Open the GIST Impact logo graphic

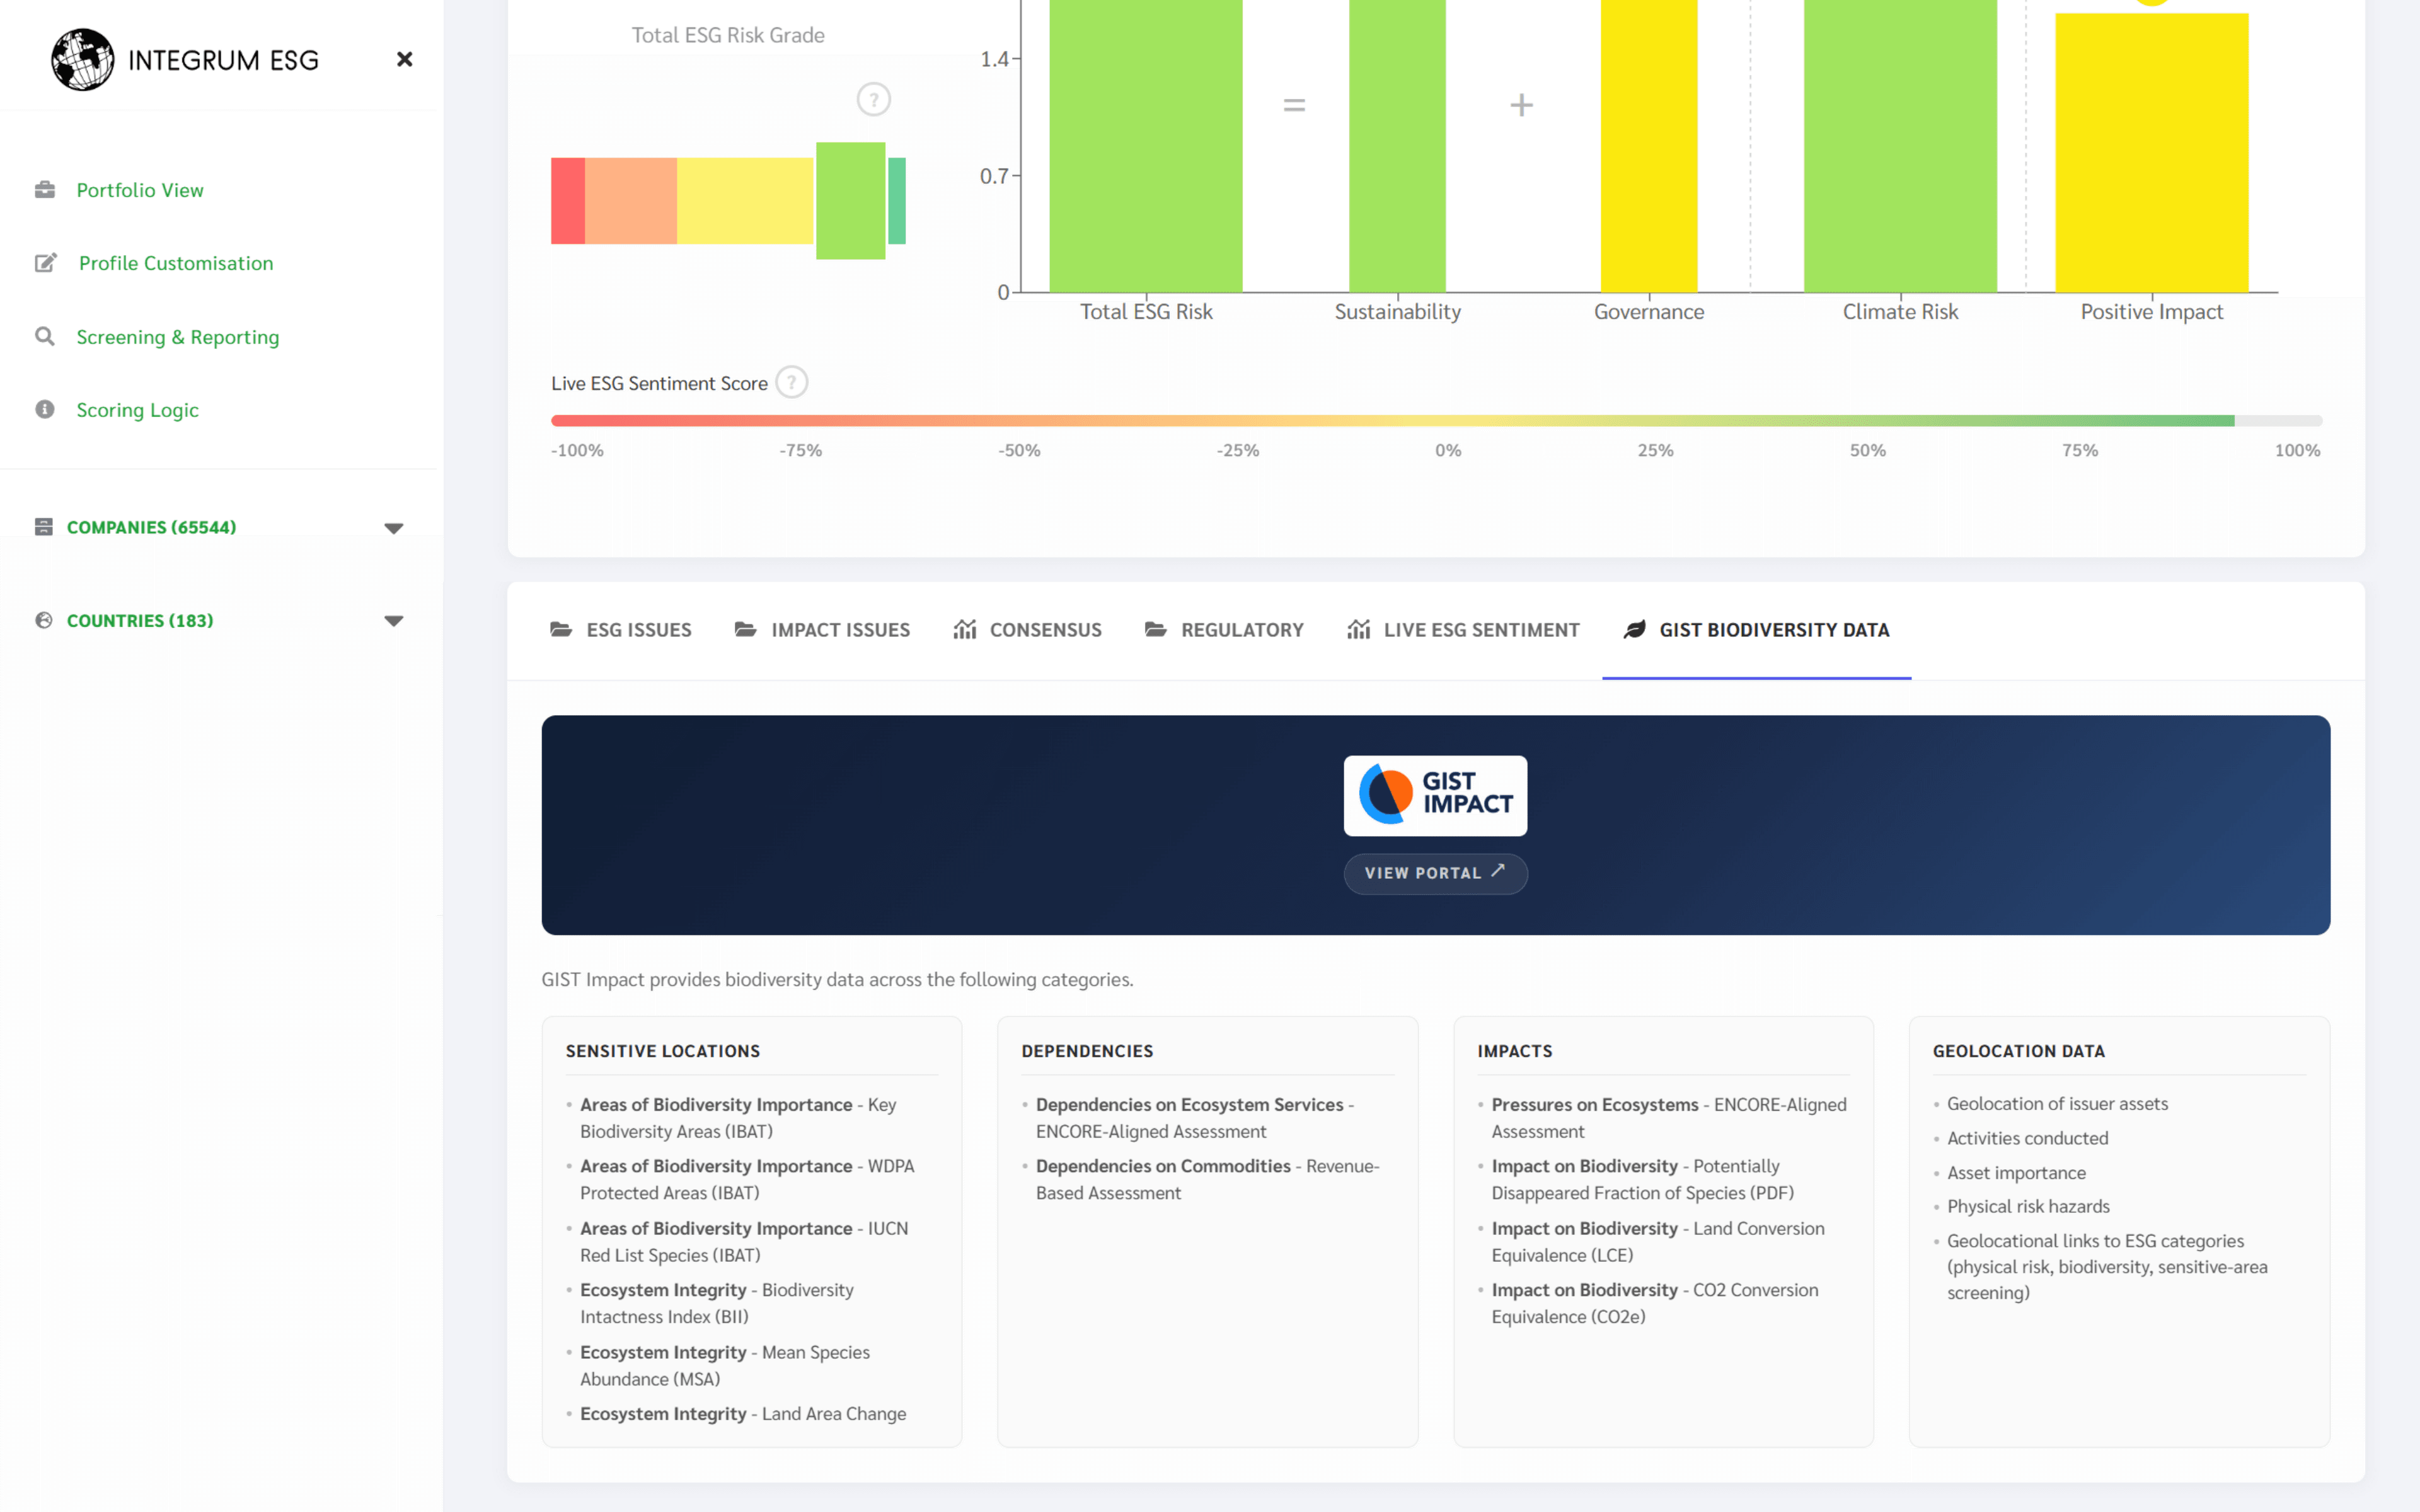click(x=1435, y=795)
